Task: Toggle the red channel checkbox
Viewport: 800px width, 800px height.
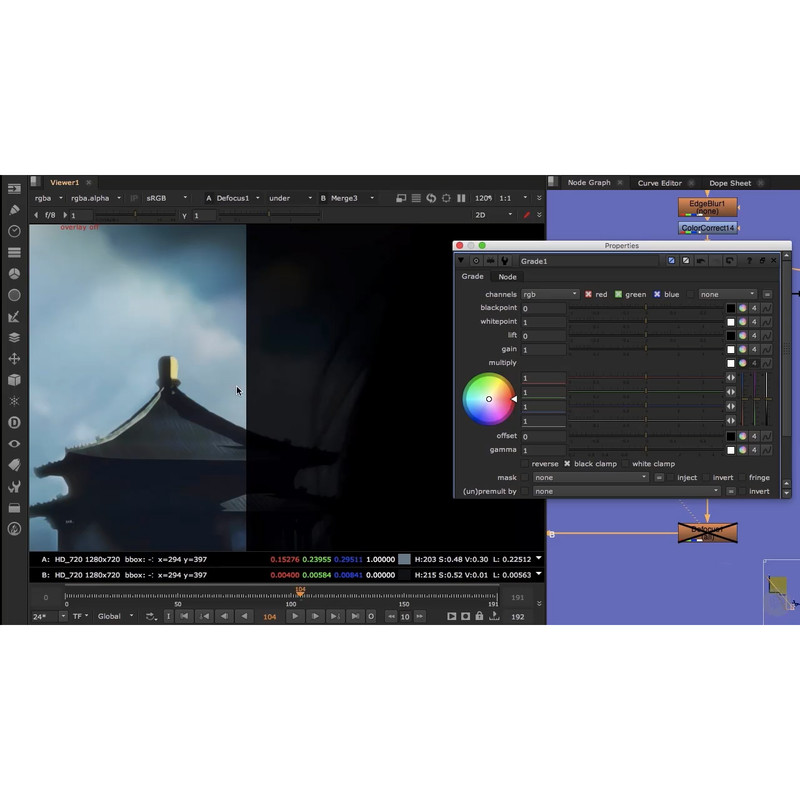Action: [589, 294]
